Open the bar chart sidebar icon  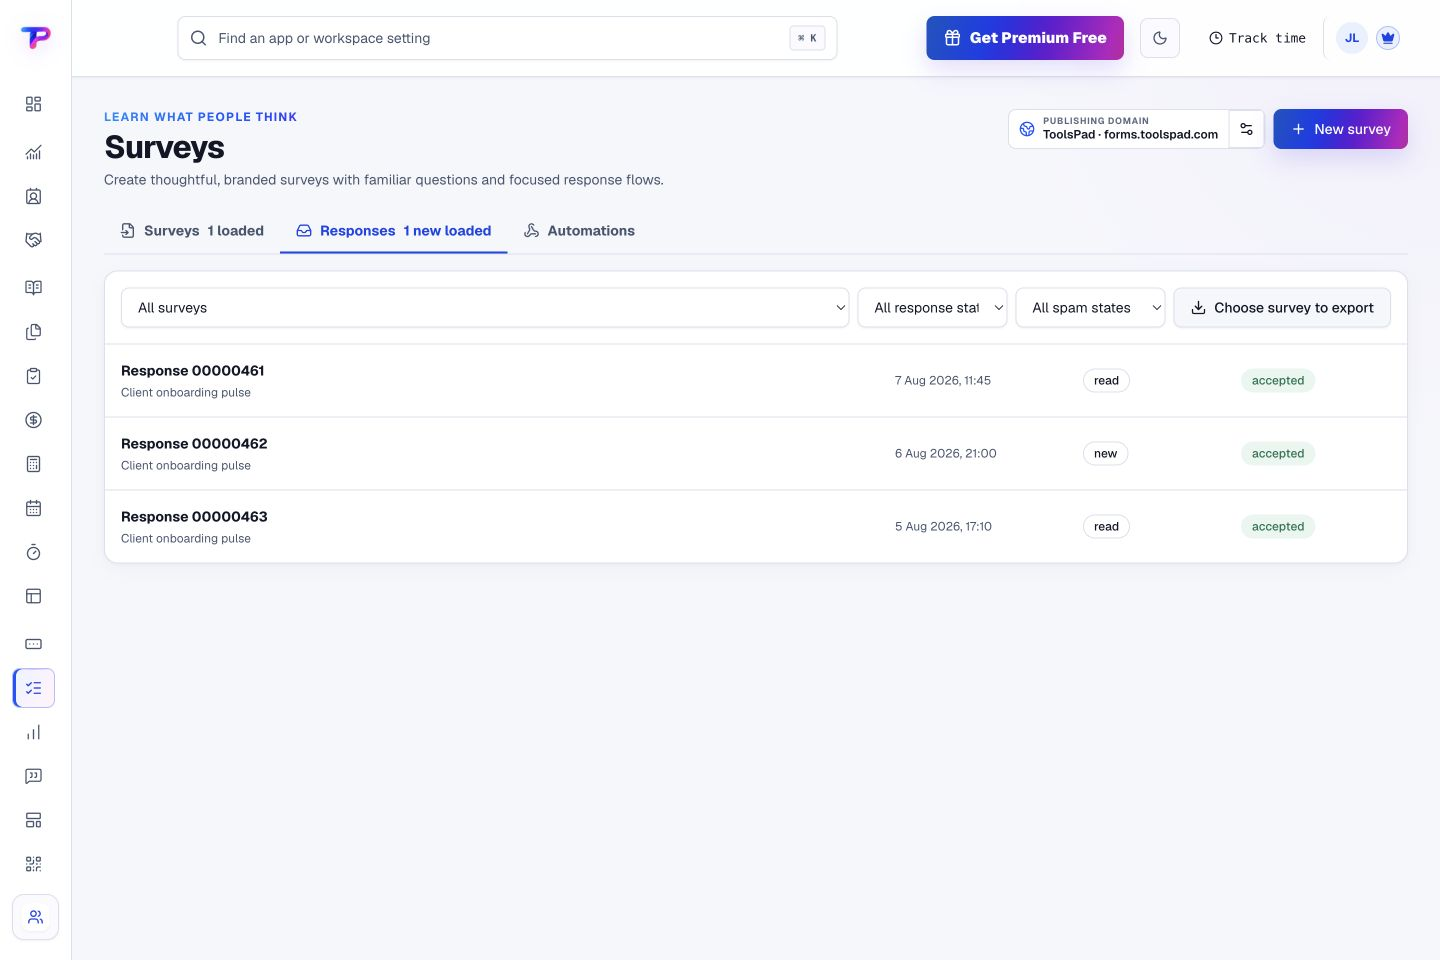coord(33,732)
